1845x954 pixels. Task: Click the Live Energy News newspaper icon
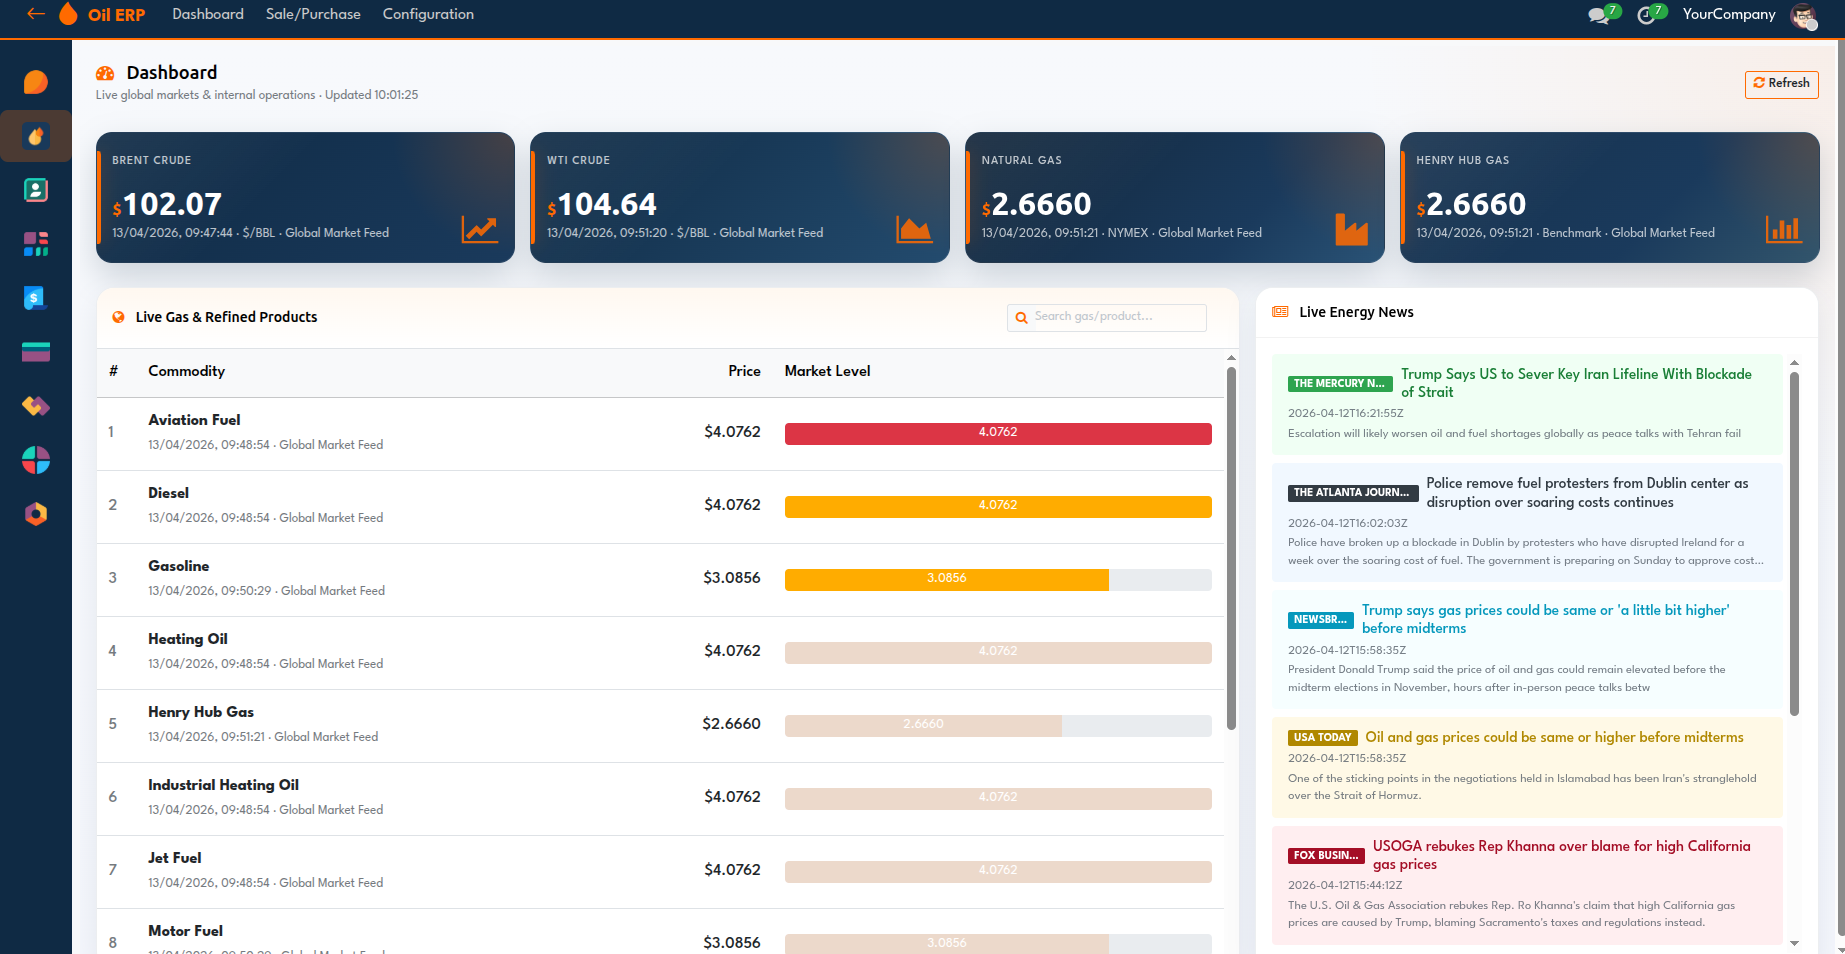click(x=1280, y=312)
